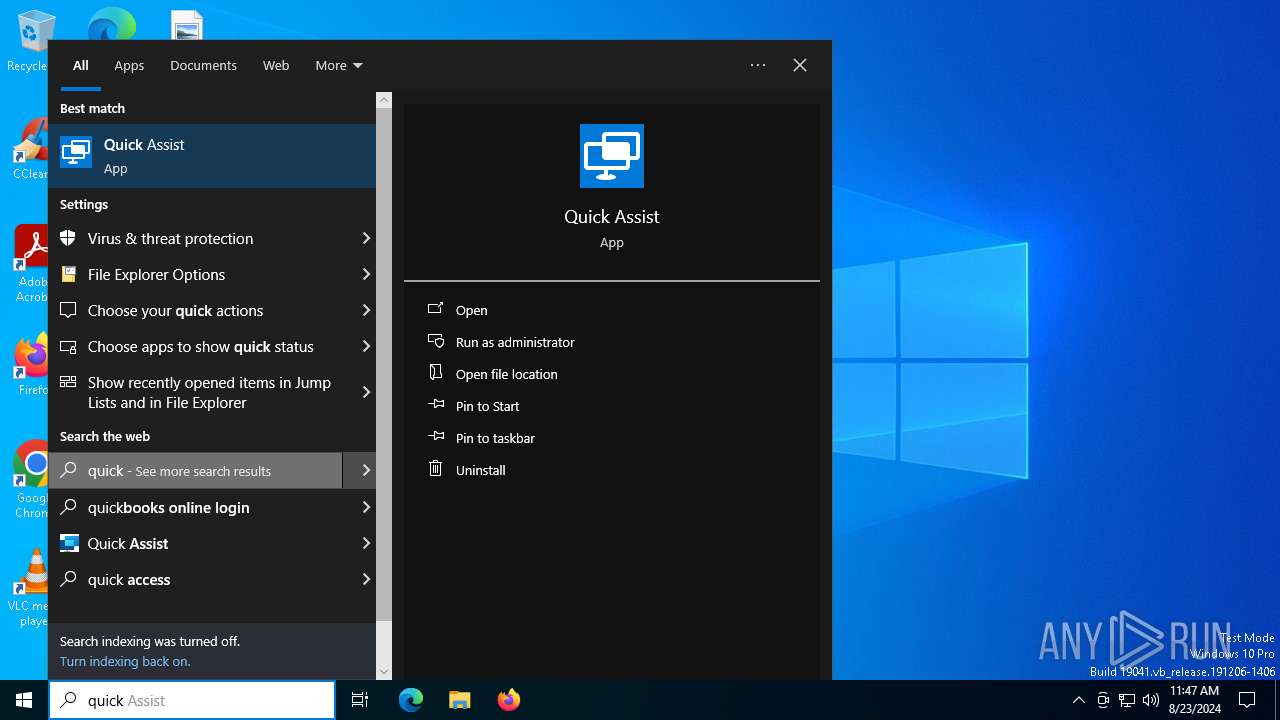Expand quickbooks online login suggestion arrow
1280x720 pixels.
[366, 507]
